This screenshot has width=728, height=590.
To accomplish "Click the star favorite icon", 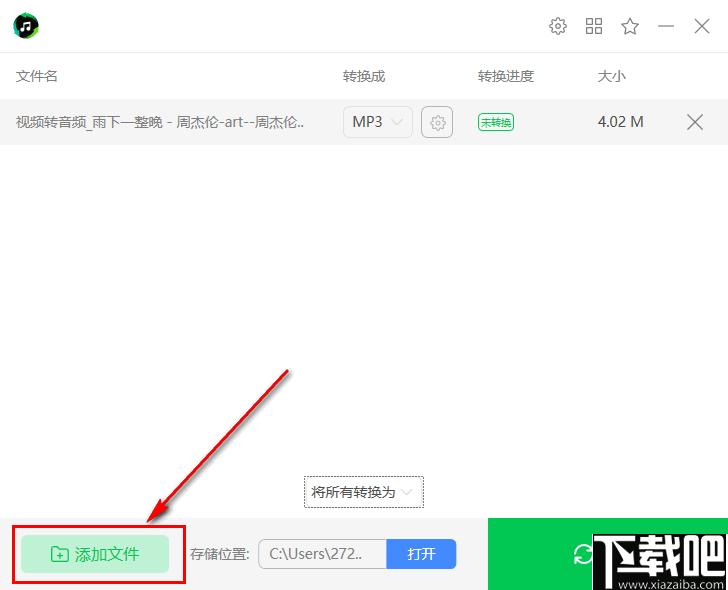I will 630,26.
